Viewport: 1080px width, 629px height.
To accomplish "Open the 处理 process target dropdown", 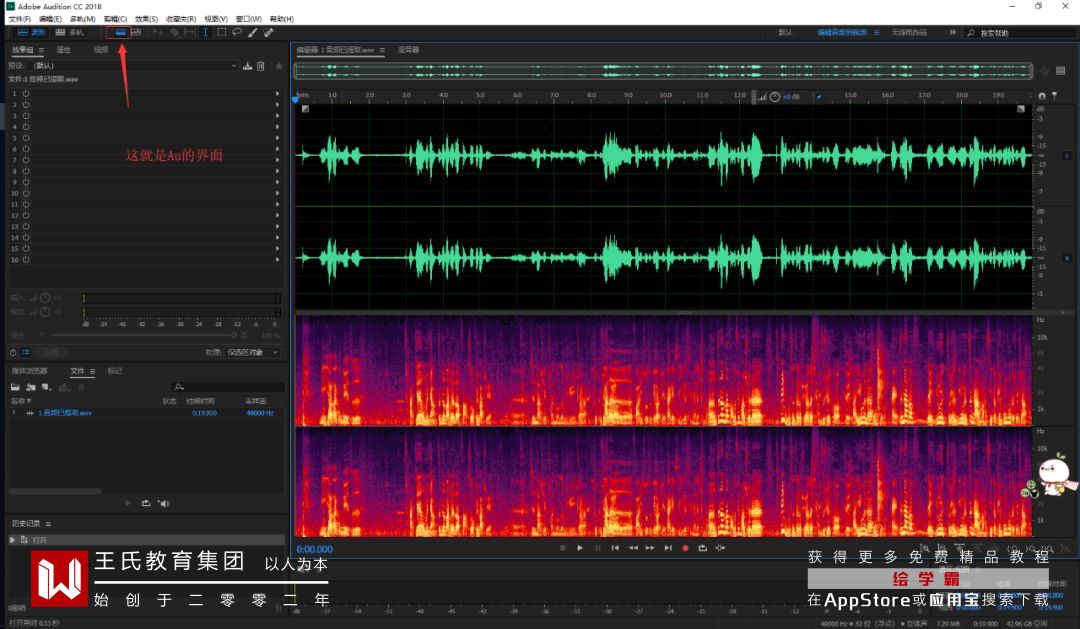I will click(x=254, y=352).
